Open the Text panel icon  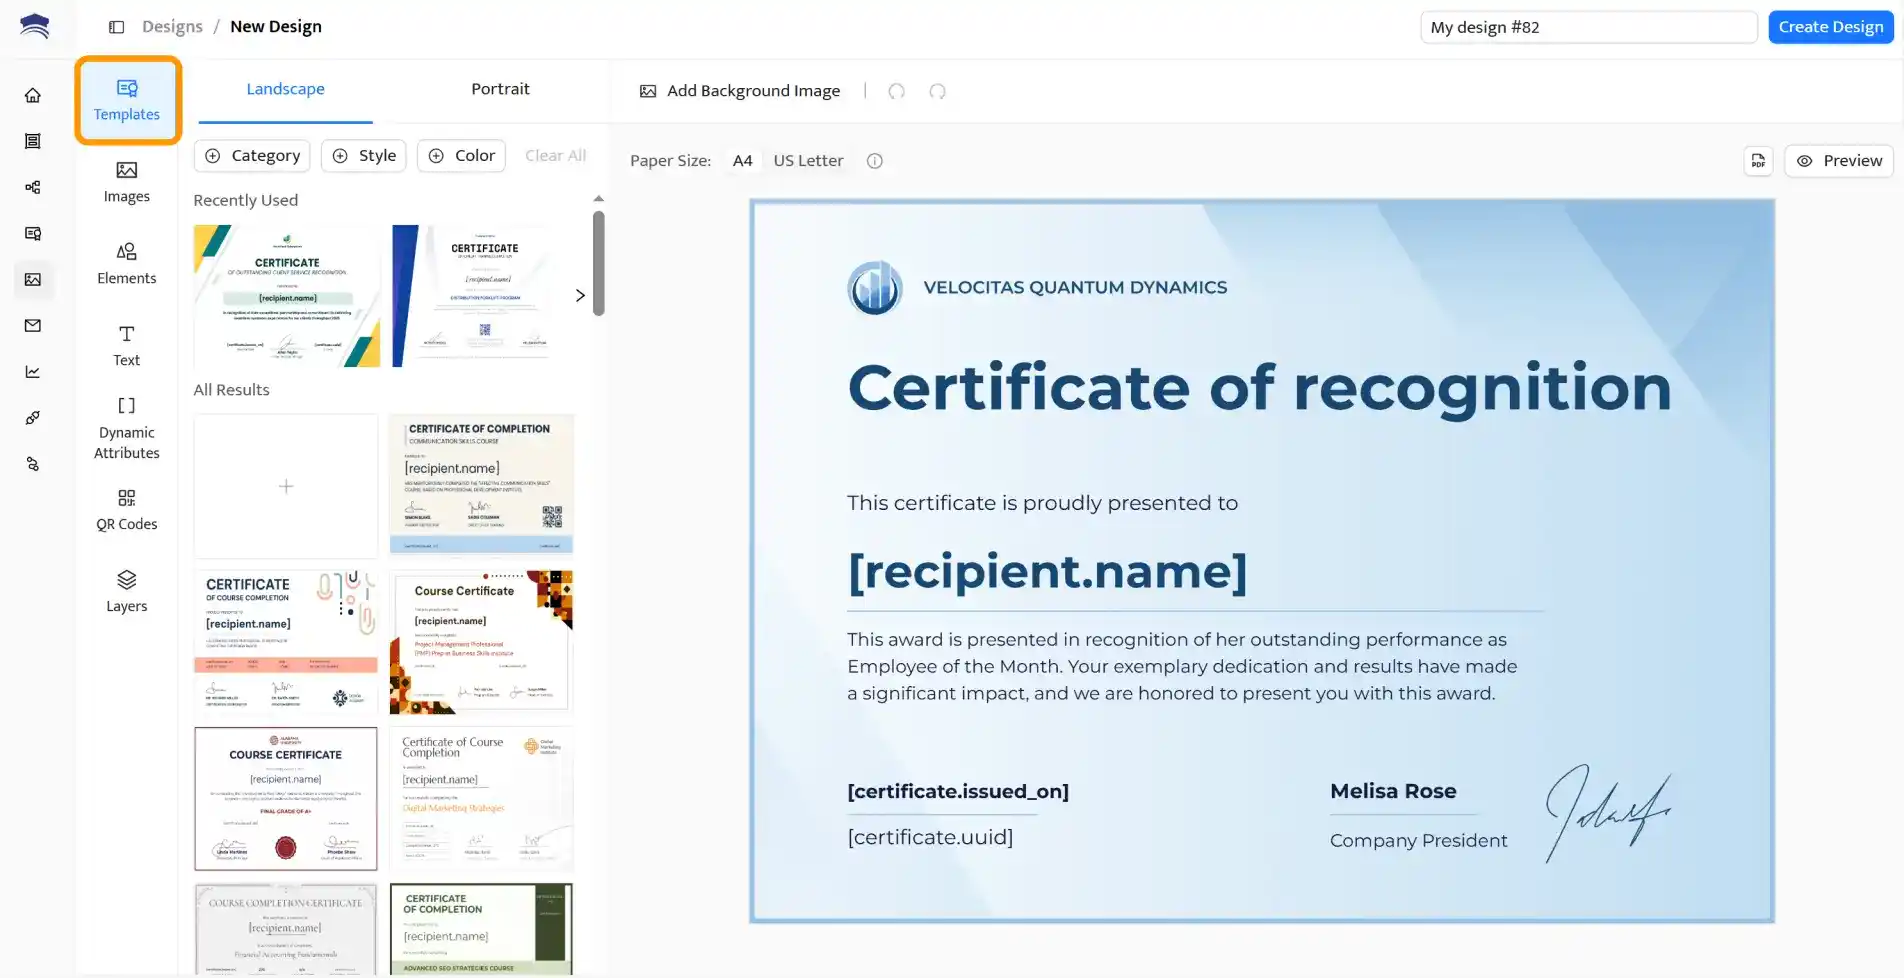point(126,344)
